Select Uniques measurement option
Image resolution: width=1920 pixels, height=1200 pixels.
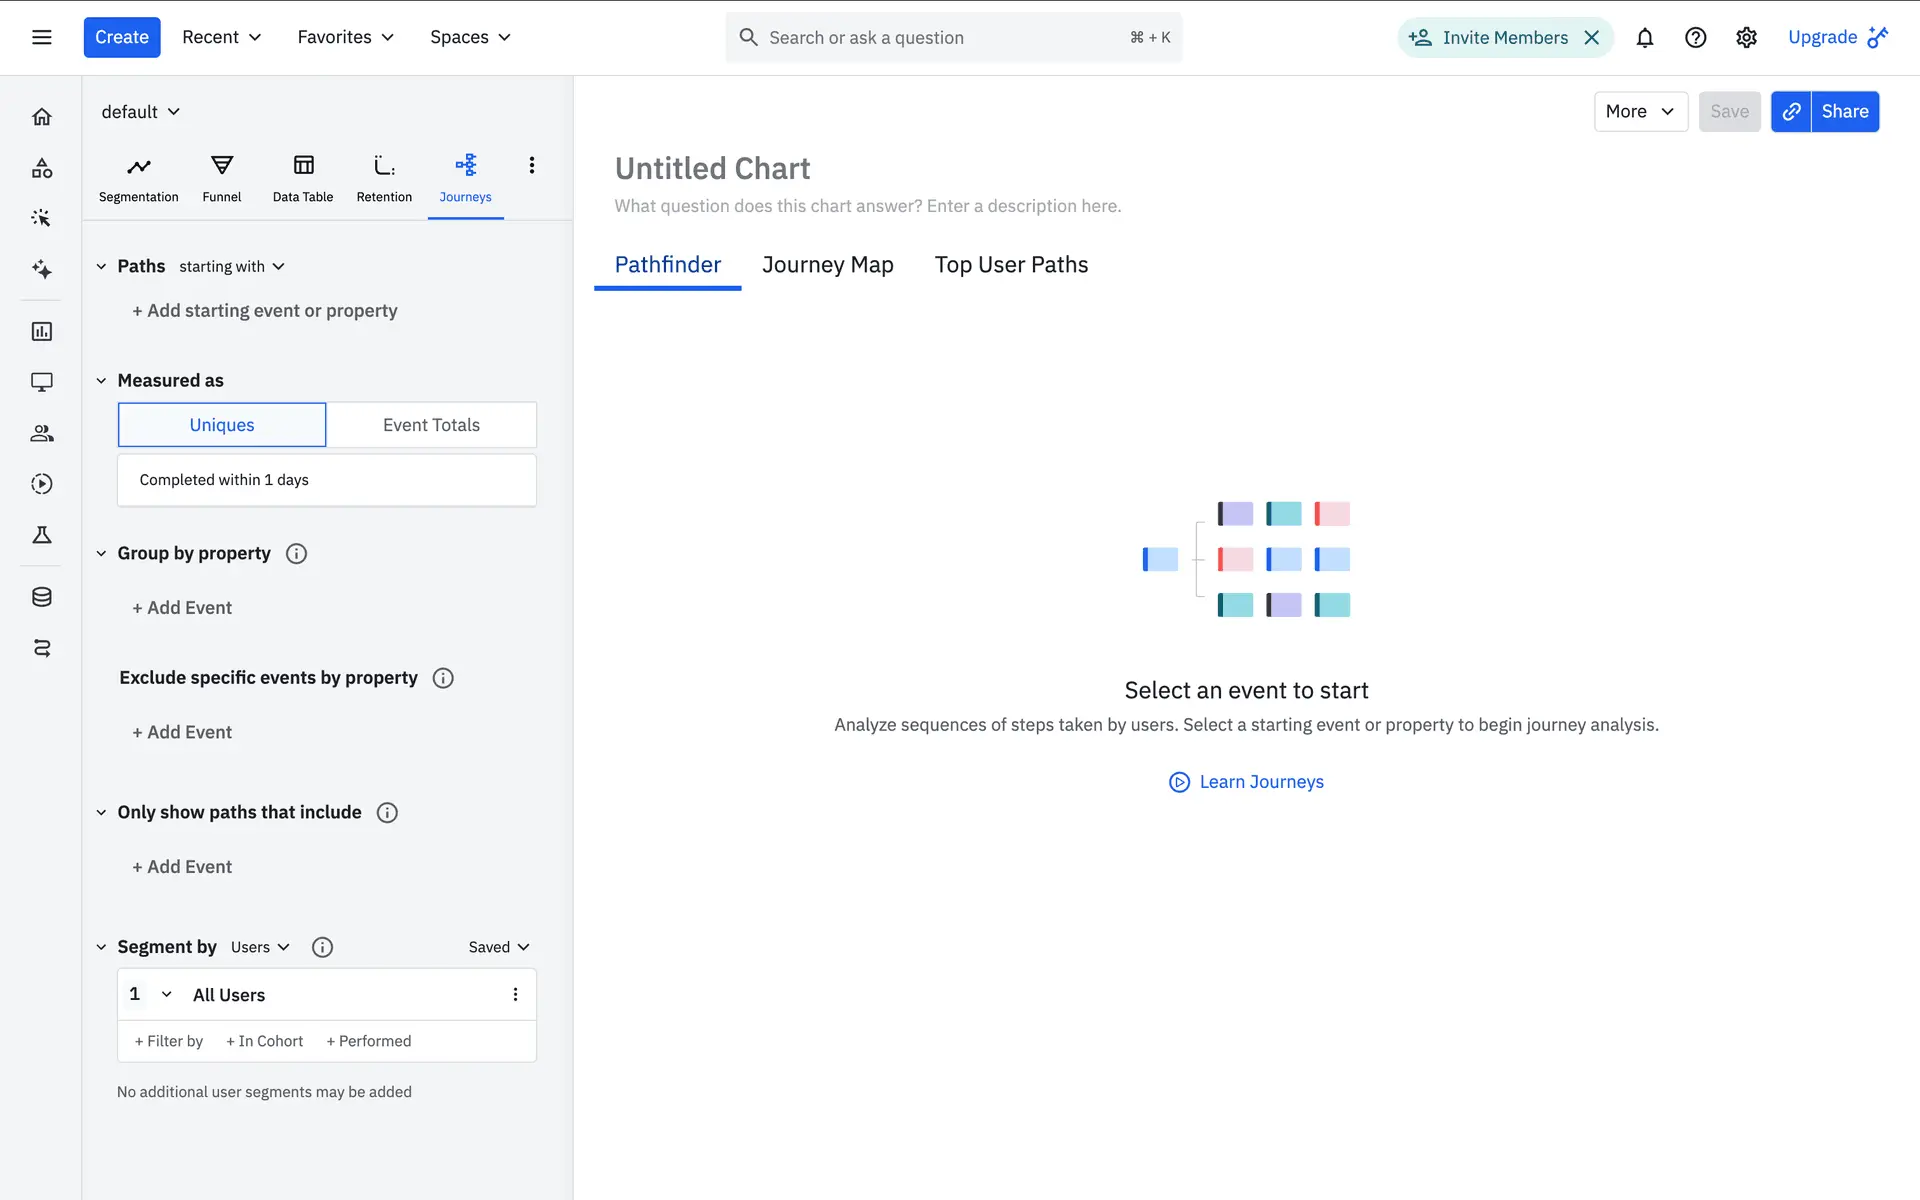coord(222,425)
